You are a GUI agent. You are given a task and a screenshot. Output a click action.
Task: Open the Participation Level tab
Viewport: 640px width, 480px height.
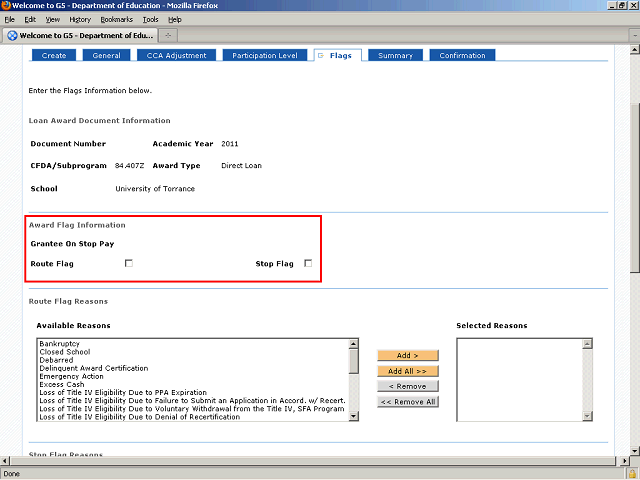click(265, 56)
